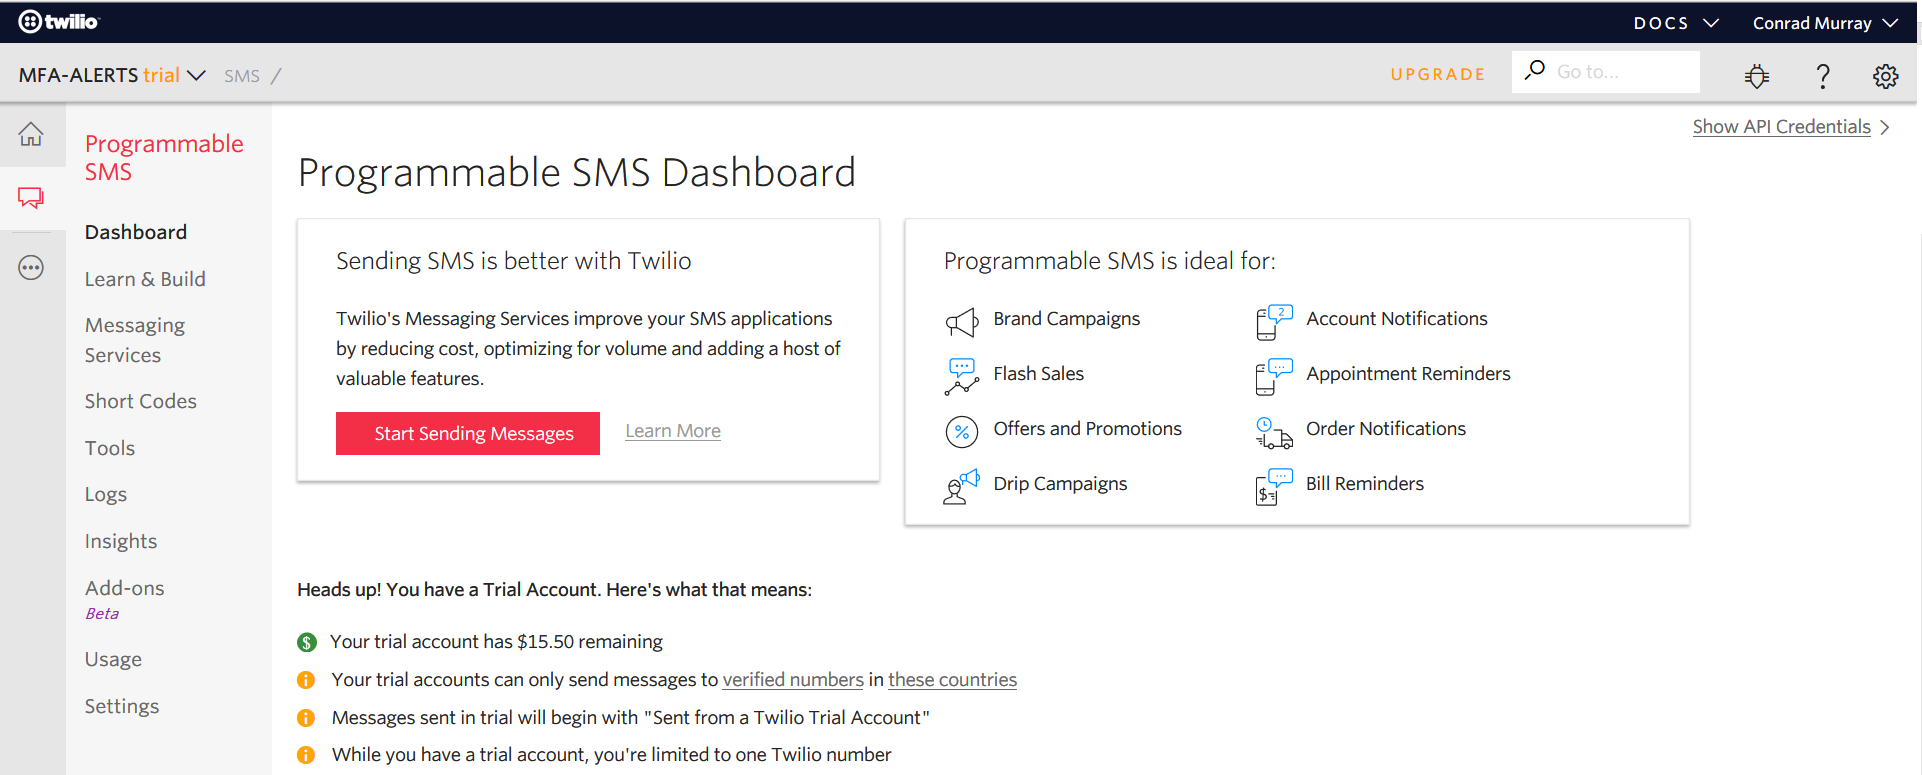Screen dimensions: 1922x775
Task: View the Logs section
Action: [106, 494]
